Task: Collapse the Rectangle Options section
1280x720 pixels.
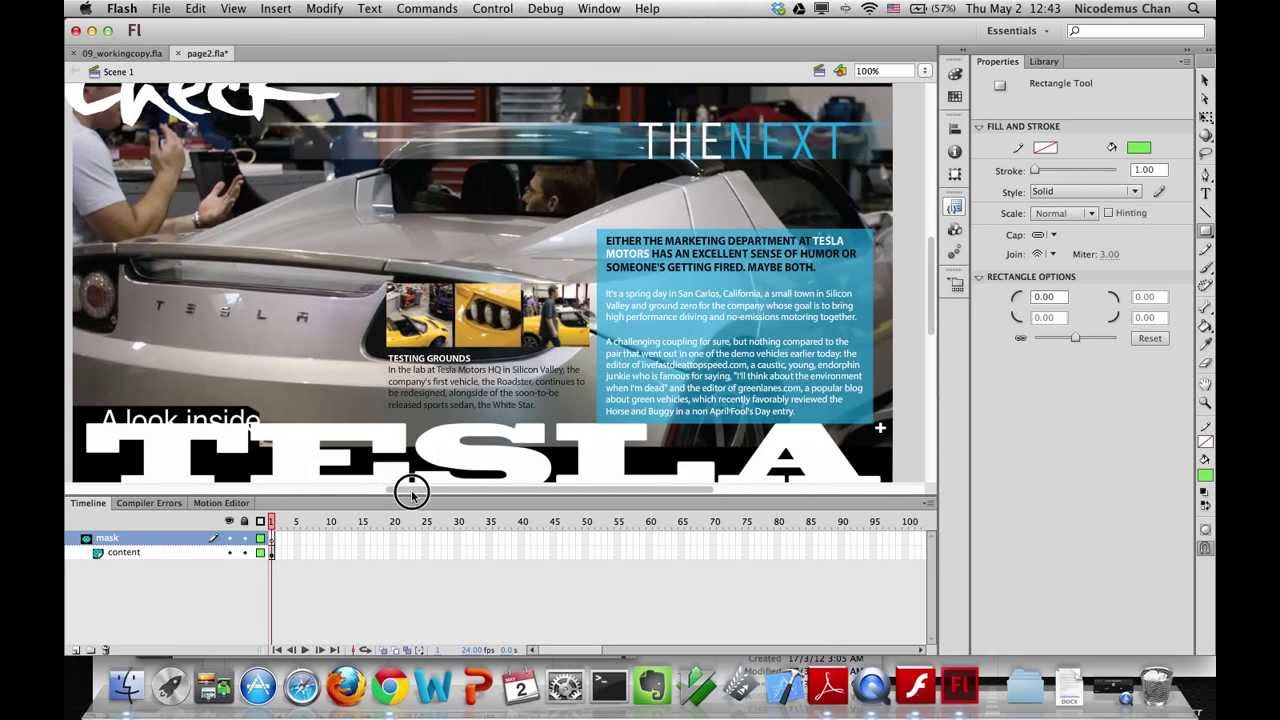Action: pos(979,277)
